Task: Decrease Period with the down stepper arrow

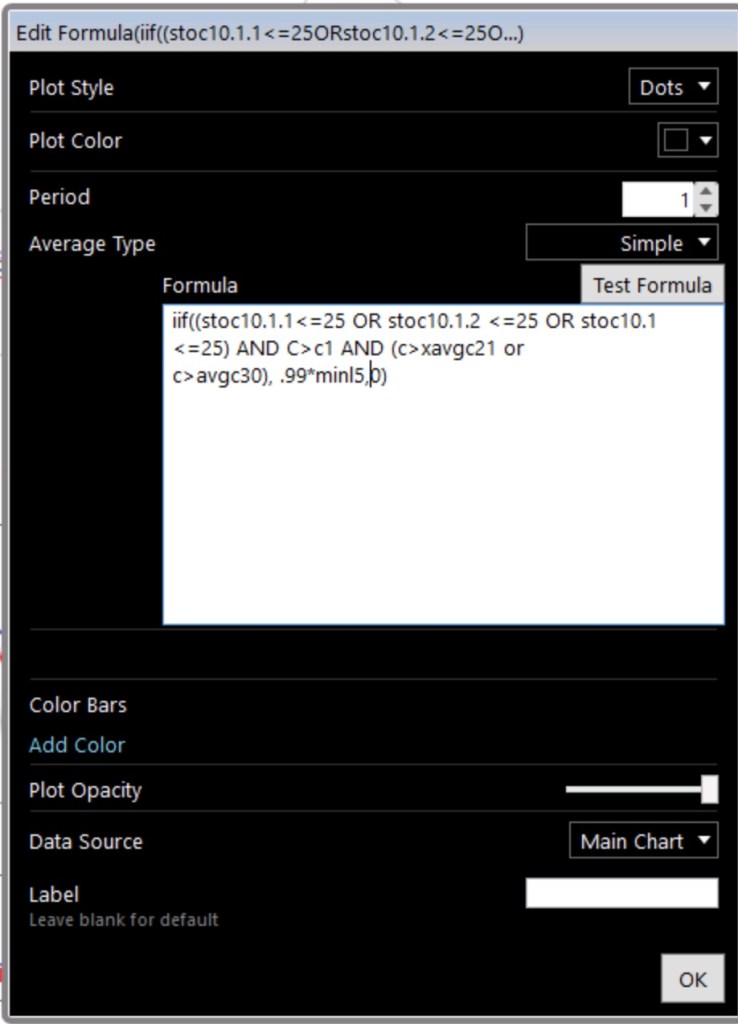Action: coord(706,208)
